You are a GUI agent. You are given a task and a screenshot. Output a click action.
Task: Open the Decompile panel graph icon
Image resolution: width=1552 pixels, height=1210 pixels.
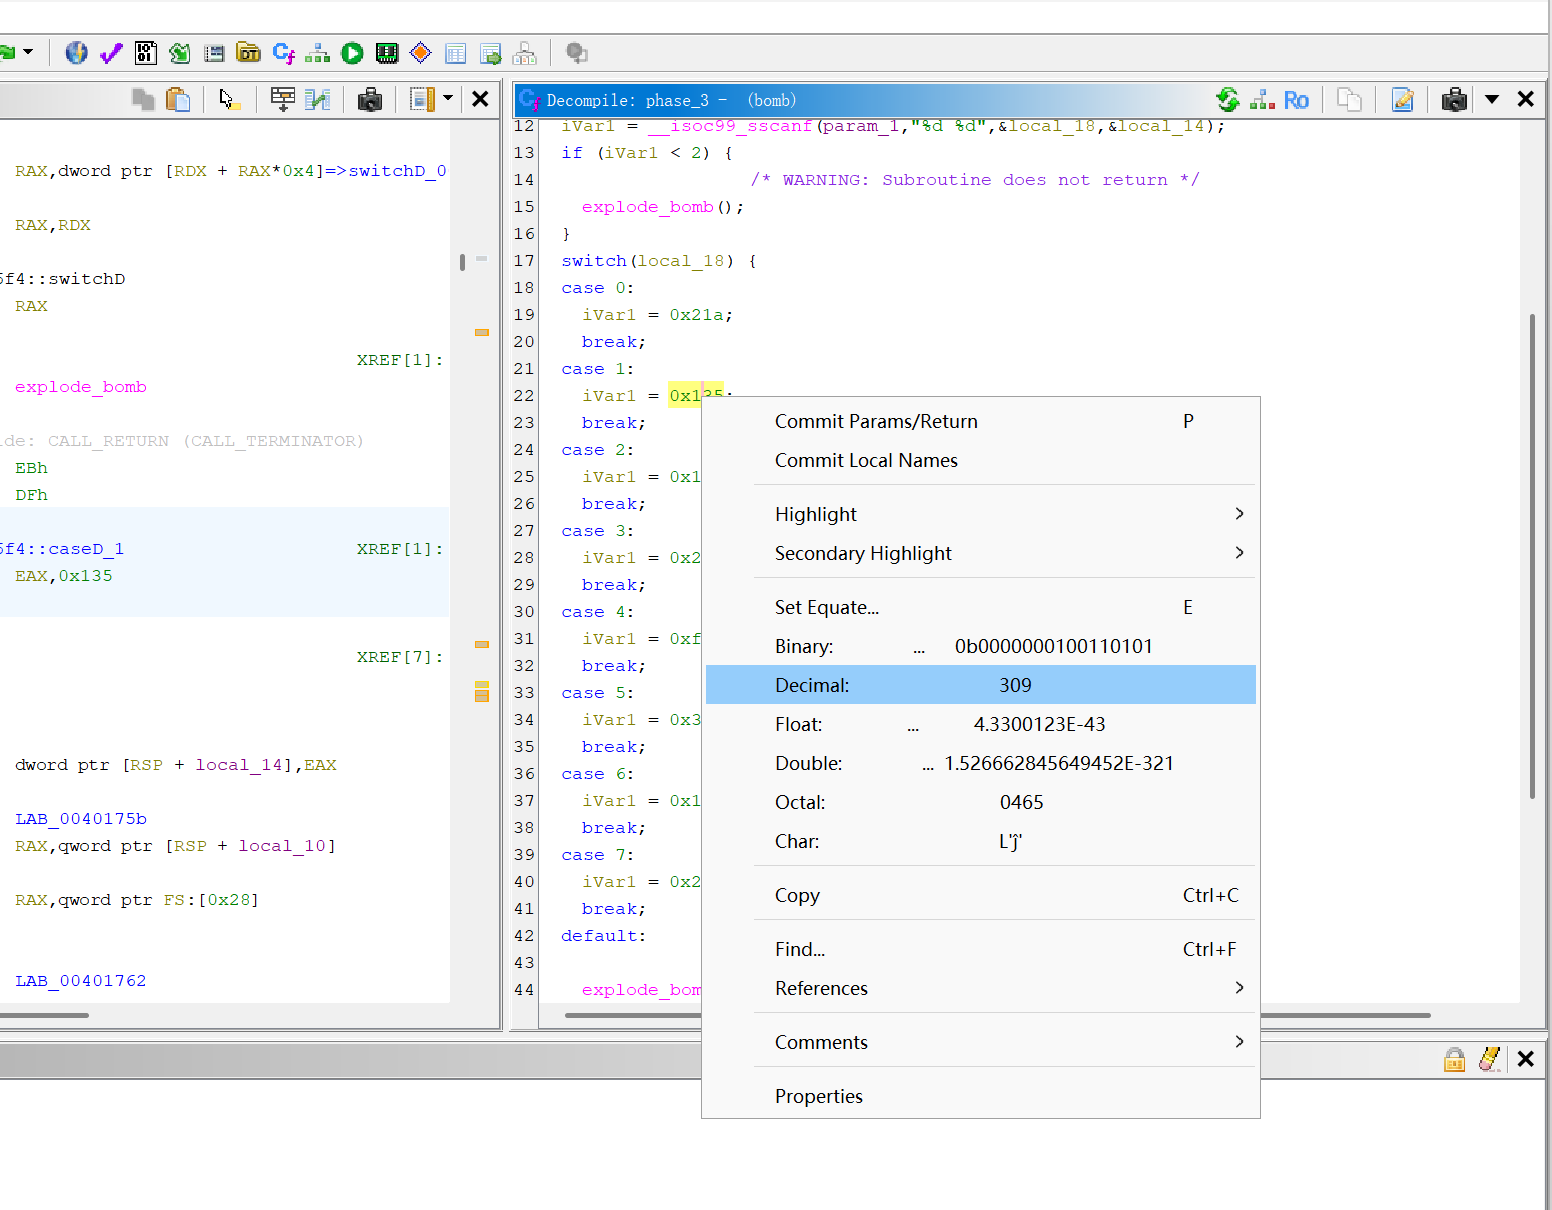pos(1262,99)
